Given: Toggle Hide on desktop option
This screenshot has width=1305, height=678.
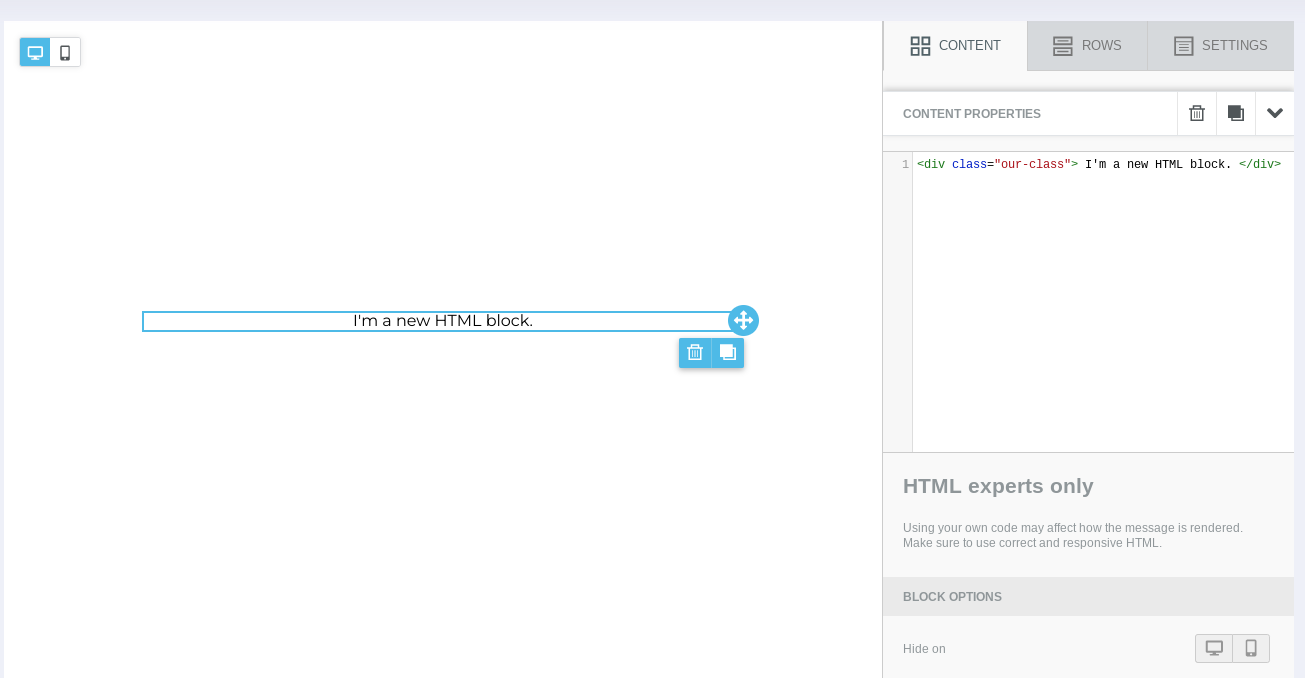Looking at the screenshot, I should [1214, 648].
